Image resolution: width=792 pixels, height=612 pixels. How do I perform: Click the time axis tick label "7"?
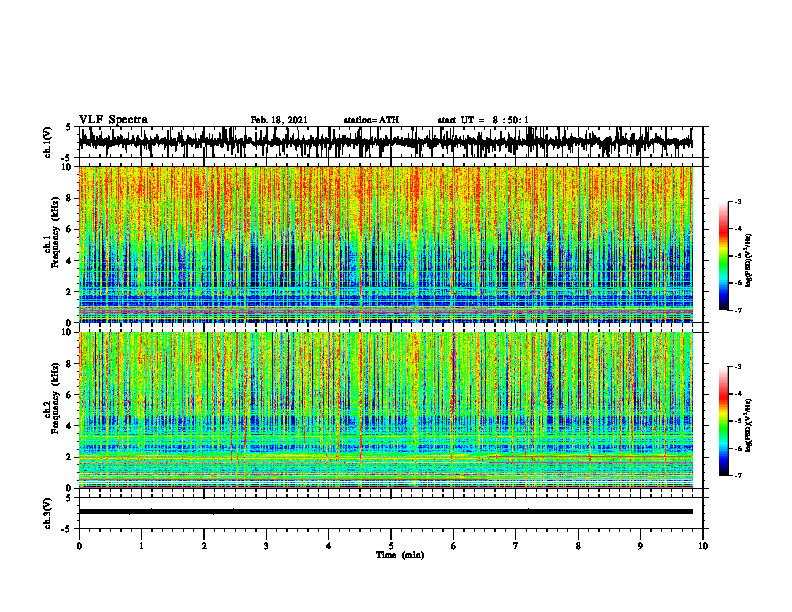(x=516, y=546)
